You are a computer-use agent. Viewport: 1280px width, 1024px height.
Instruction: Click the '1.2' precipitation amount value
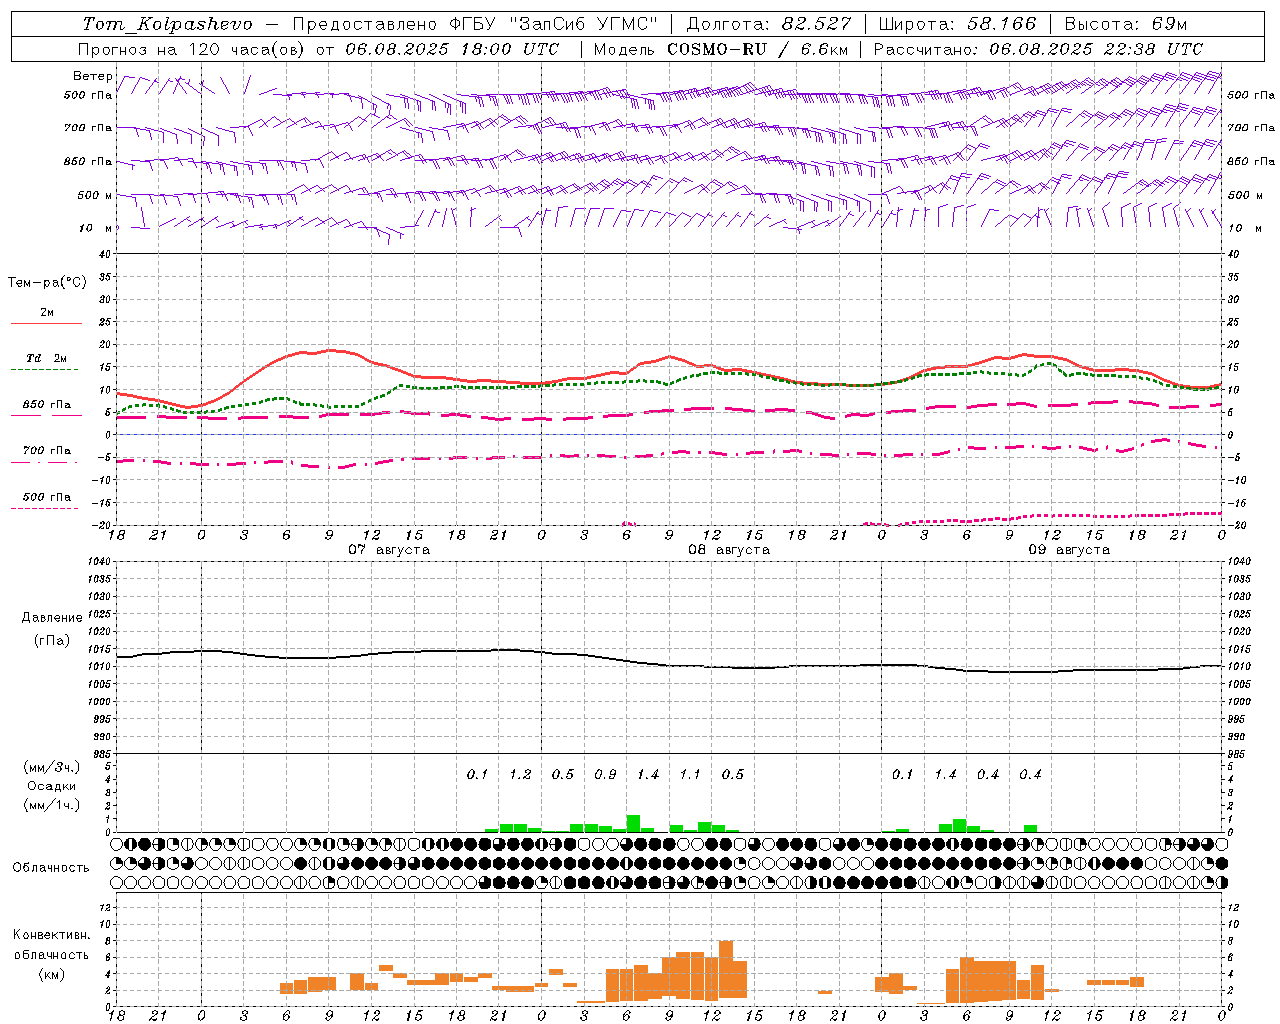pos(520,775)
